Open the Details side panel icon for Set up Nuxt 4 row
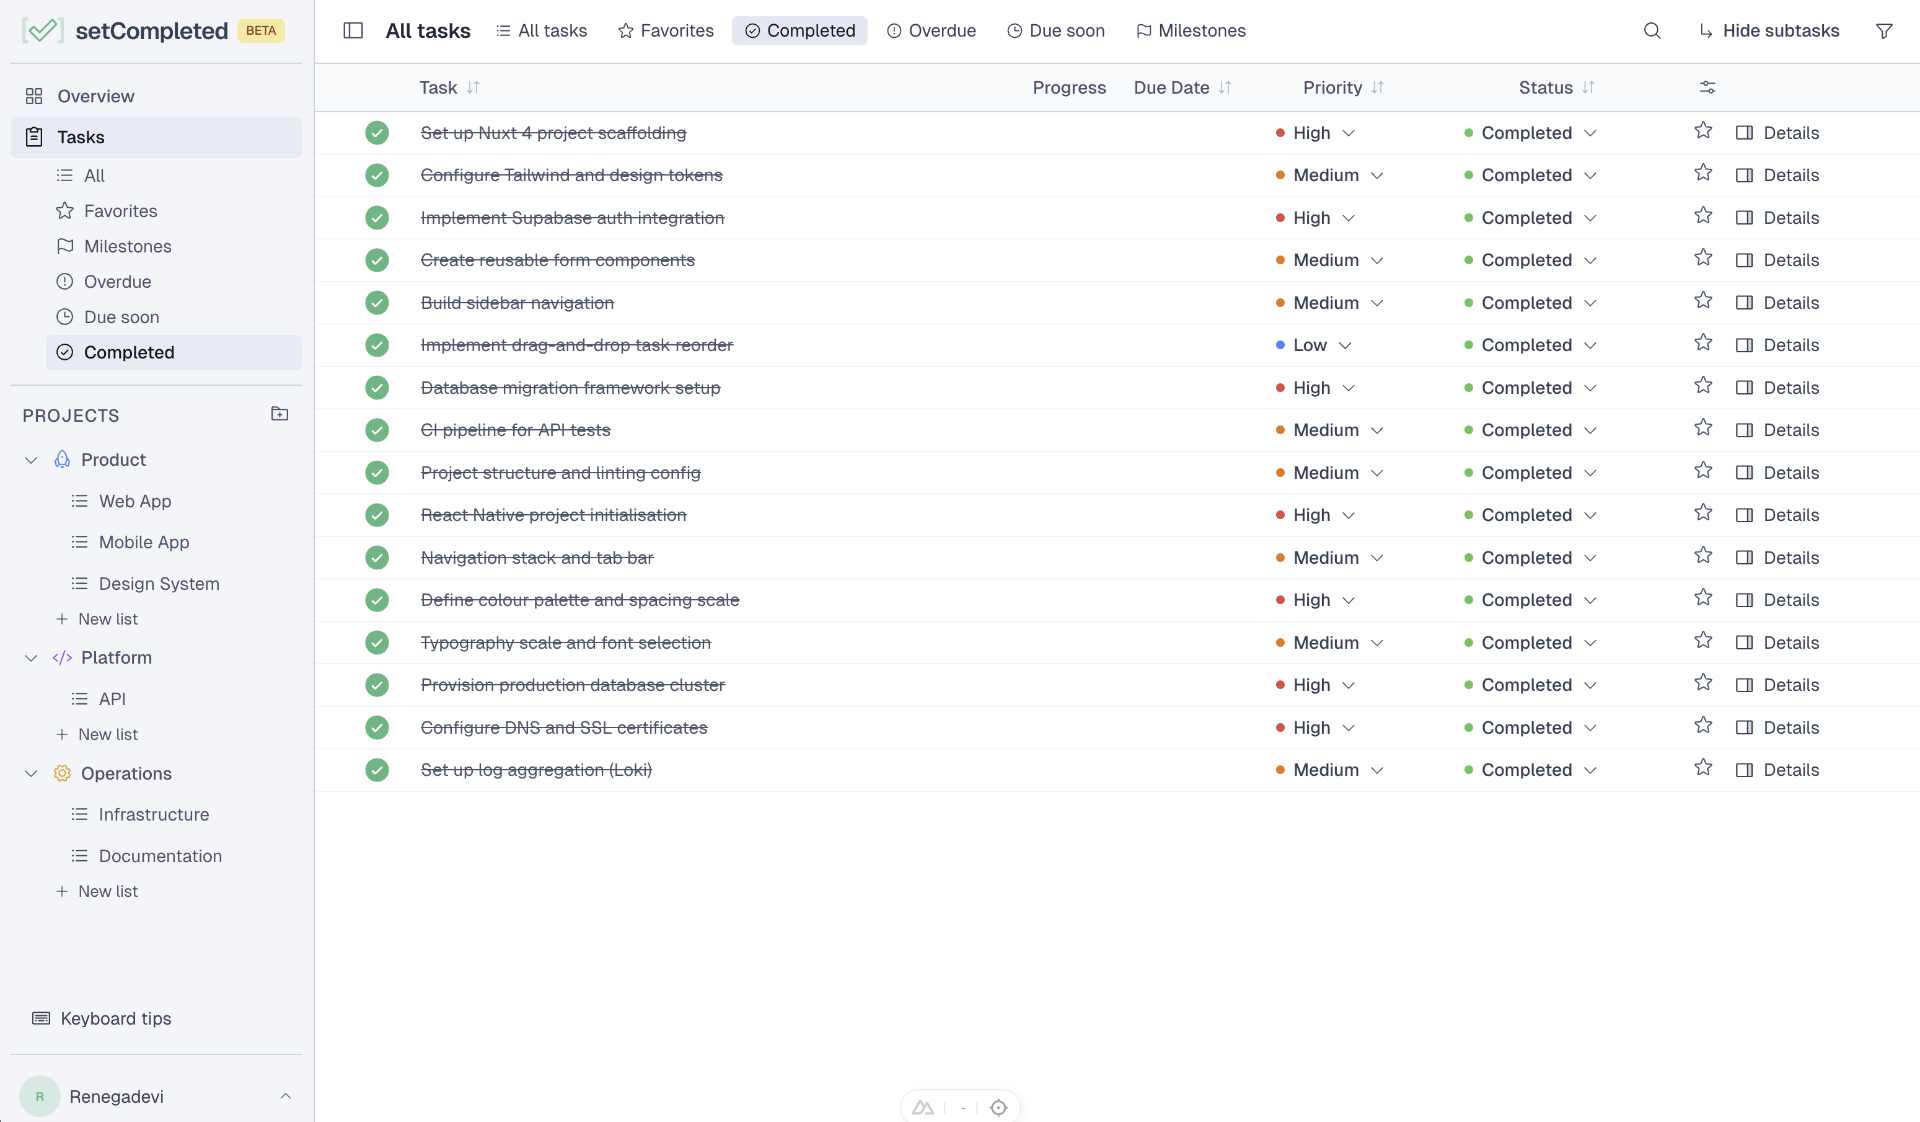Screen dimensions: 1920x1122 coord(1746,132)
